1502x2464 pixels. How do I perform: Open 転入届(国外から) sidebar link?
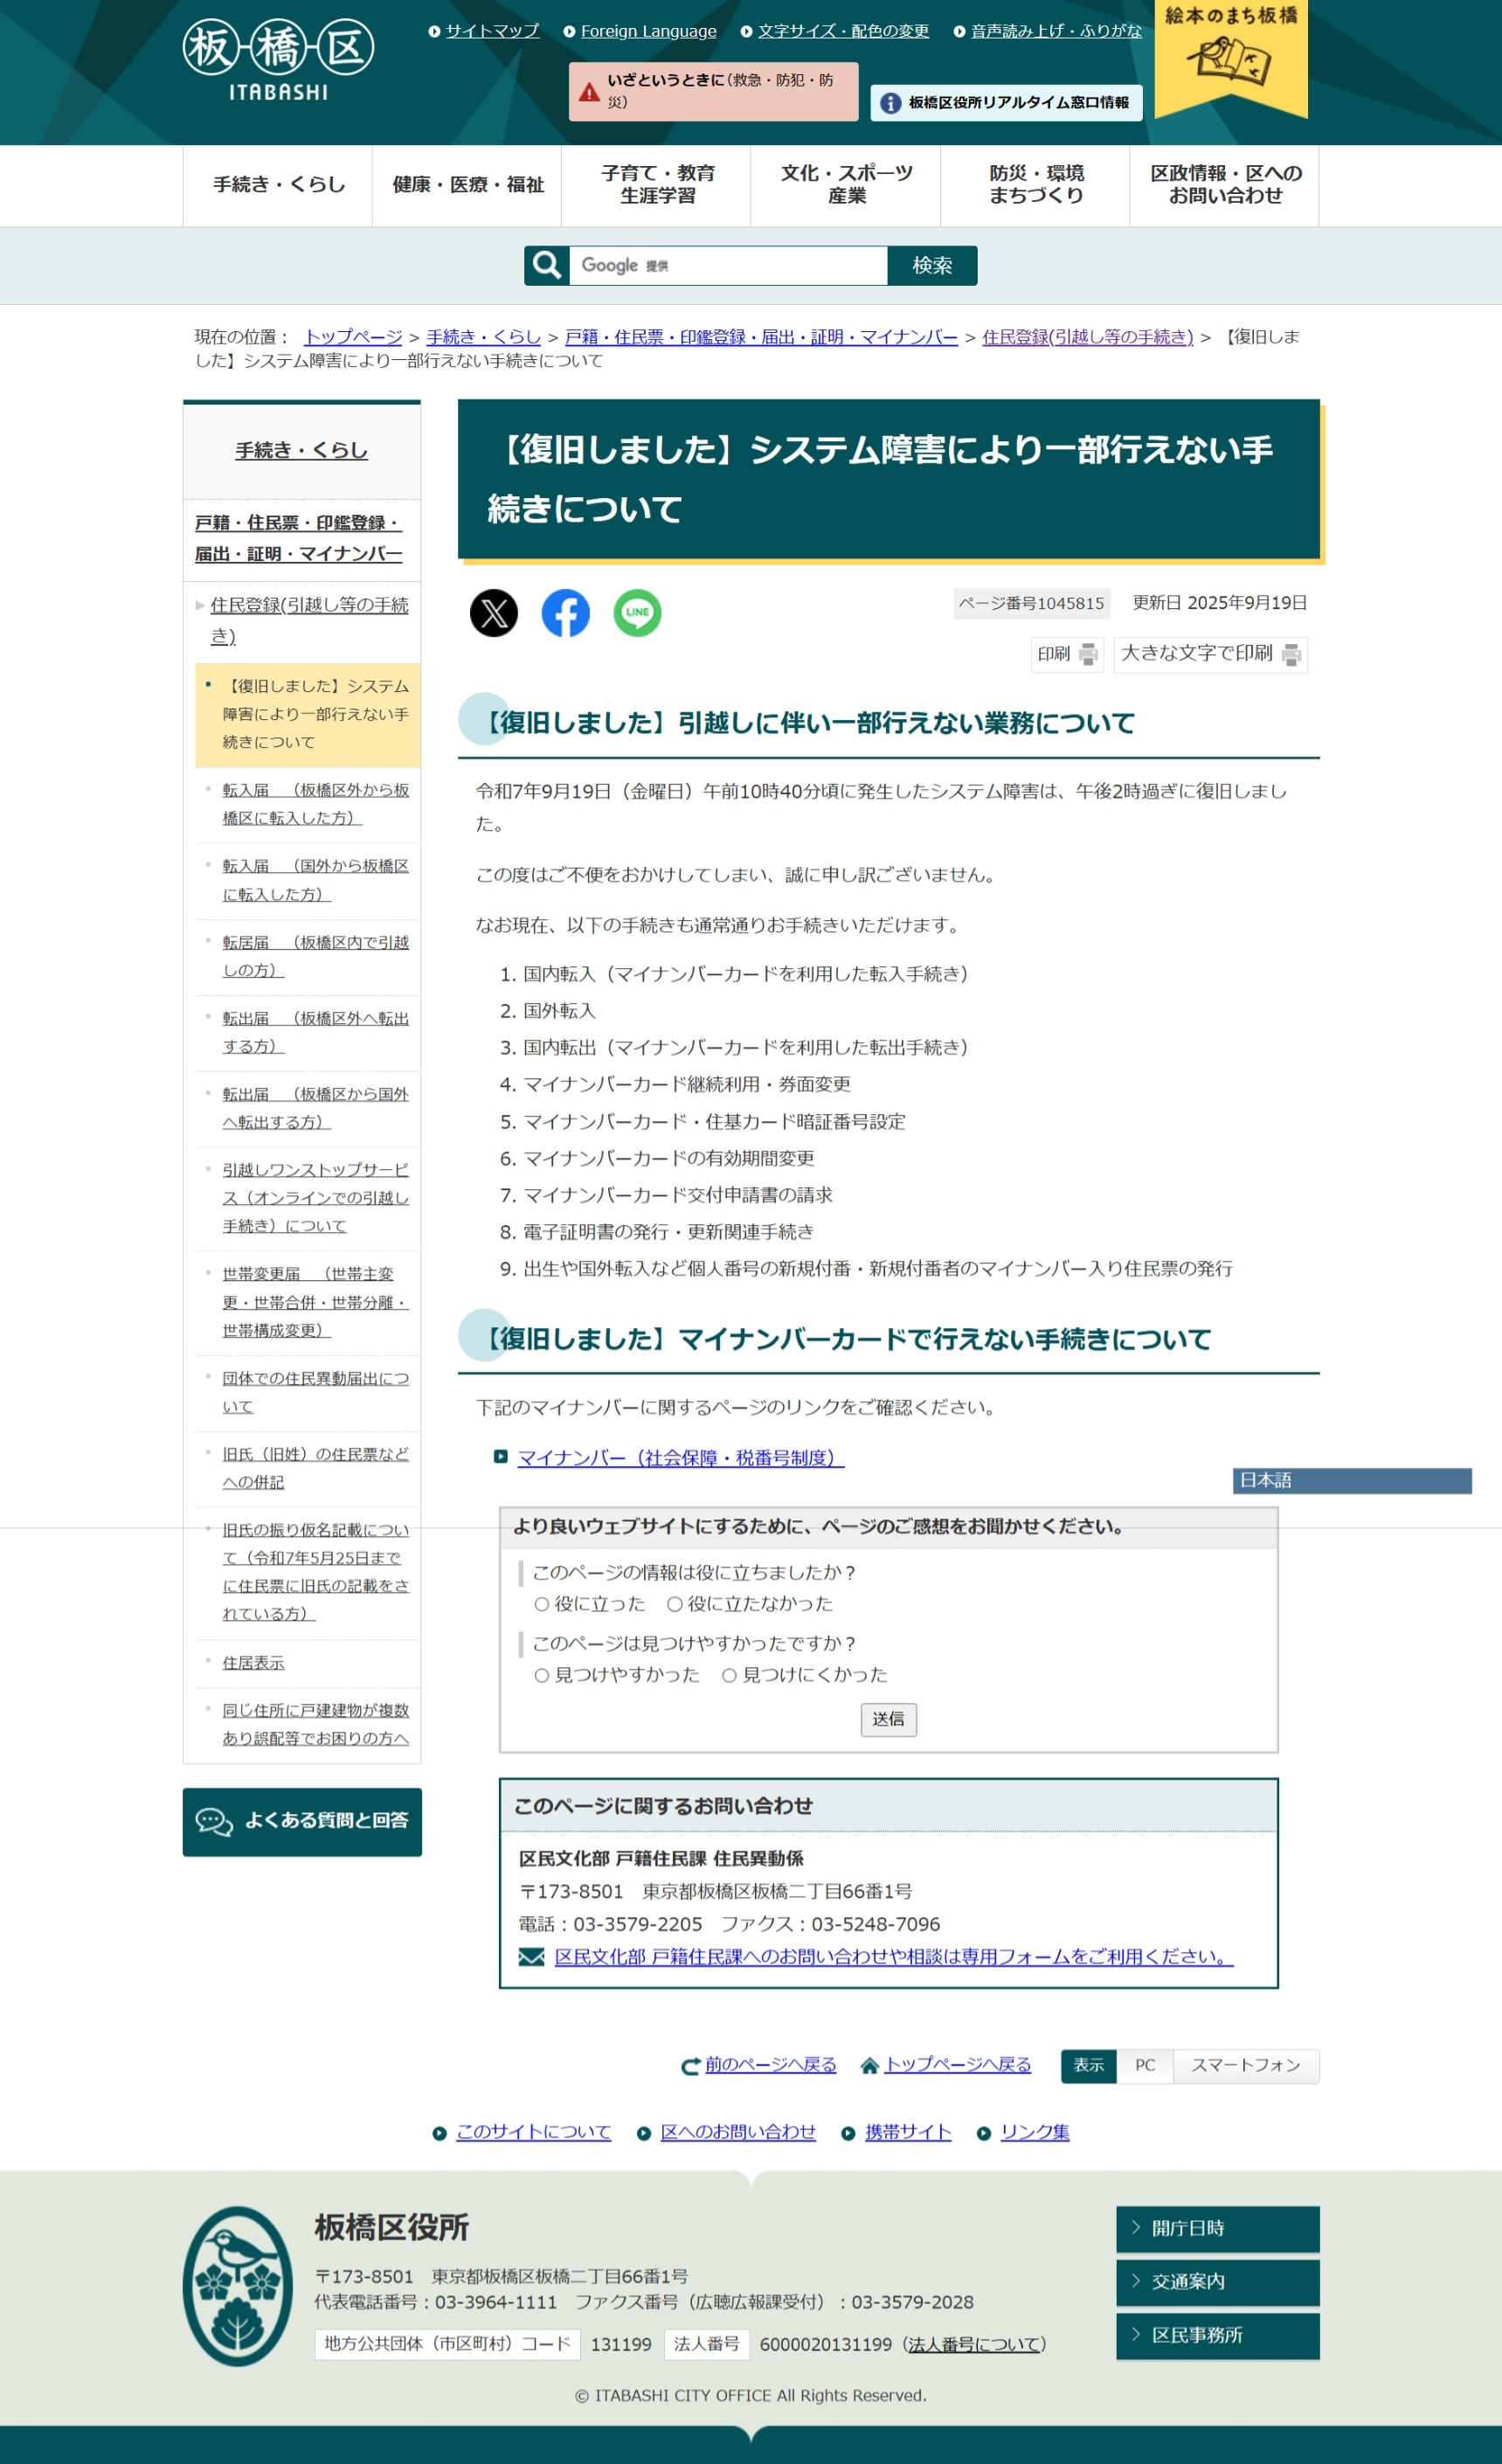click(315, 880)
